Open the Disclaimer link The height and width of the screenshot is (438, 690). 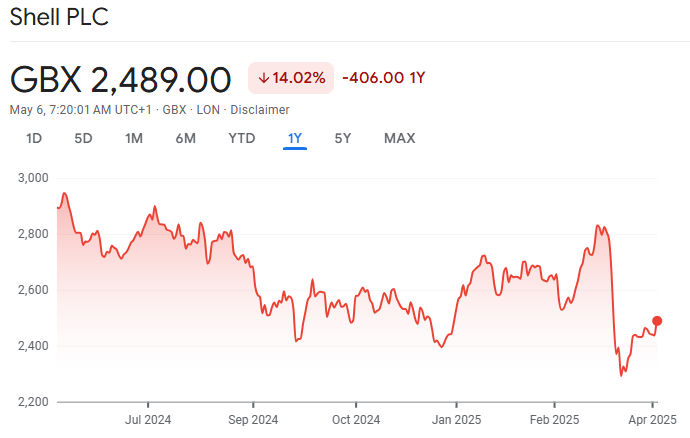click(263, 110)
